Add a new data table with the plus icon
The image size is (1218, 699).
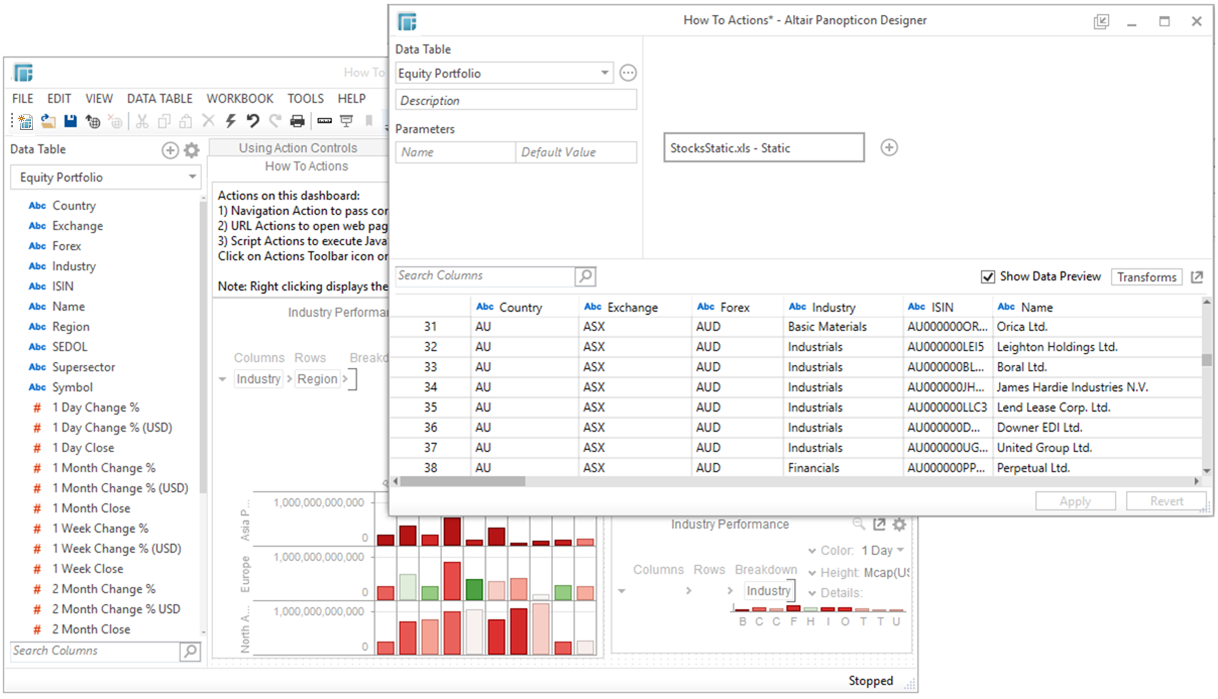pyautogui.click(x=170, y=149)
